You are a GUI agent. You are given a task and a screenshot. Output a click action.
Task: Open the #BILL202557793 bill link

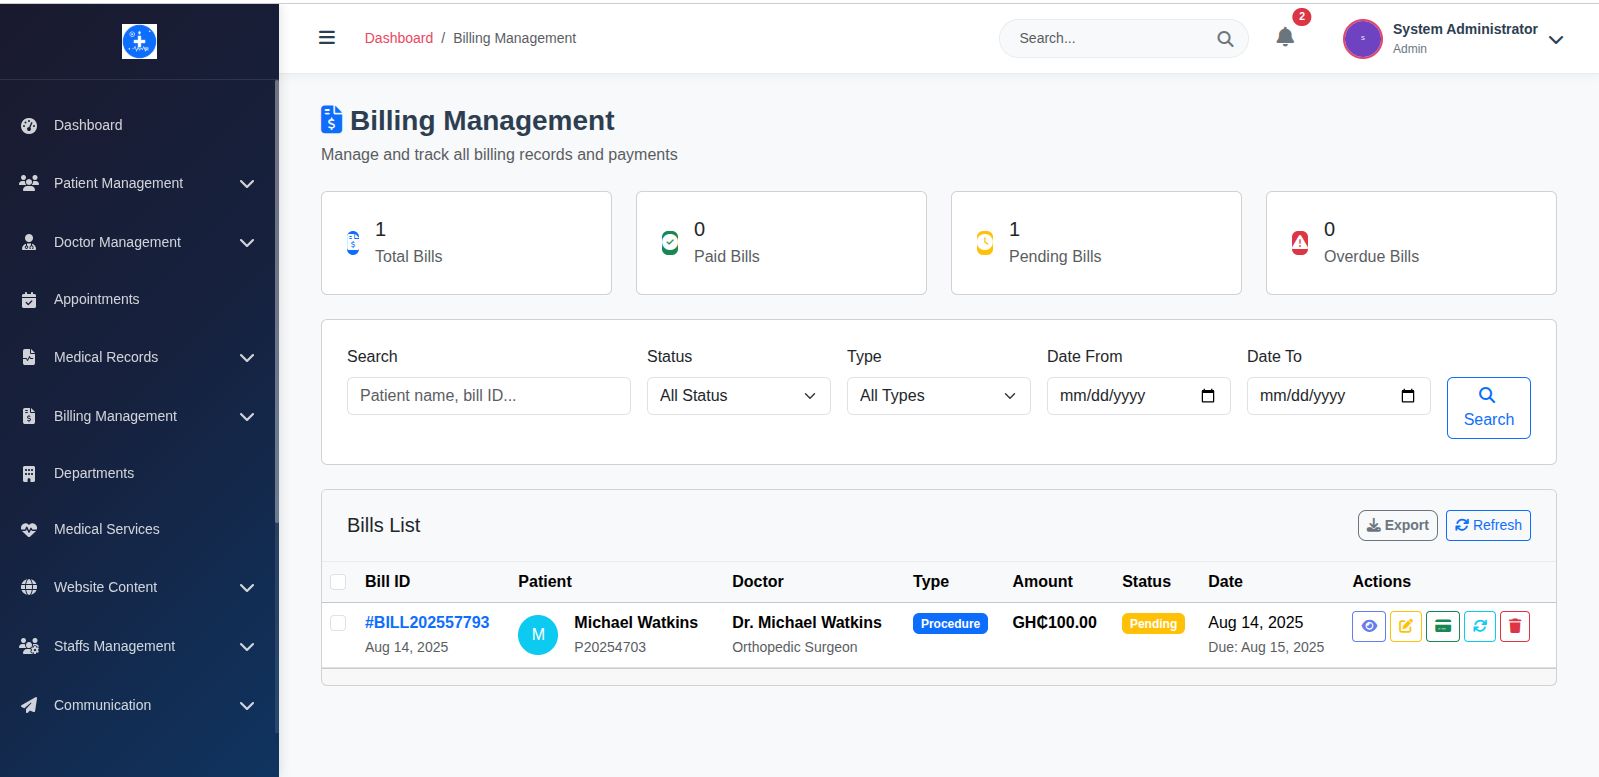click(427, 622)
